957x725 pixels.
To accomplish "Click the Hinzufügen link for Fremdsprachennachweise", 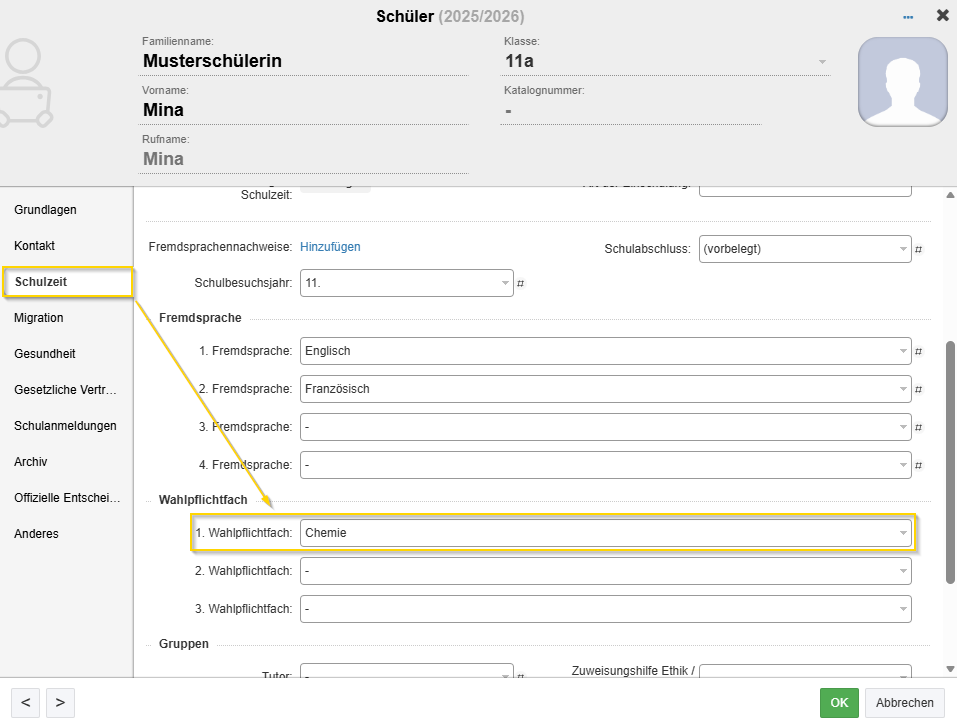I will coord(330,247).
